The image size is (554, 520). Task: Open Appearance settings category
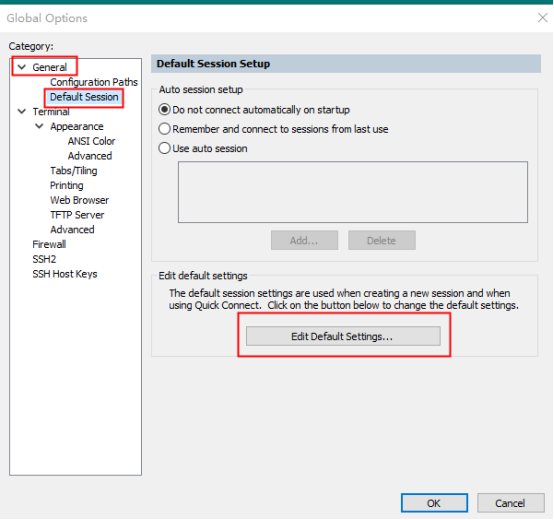pyautogui.click(x=77, y=126)
